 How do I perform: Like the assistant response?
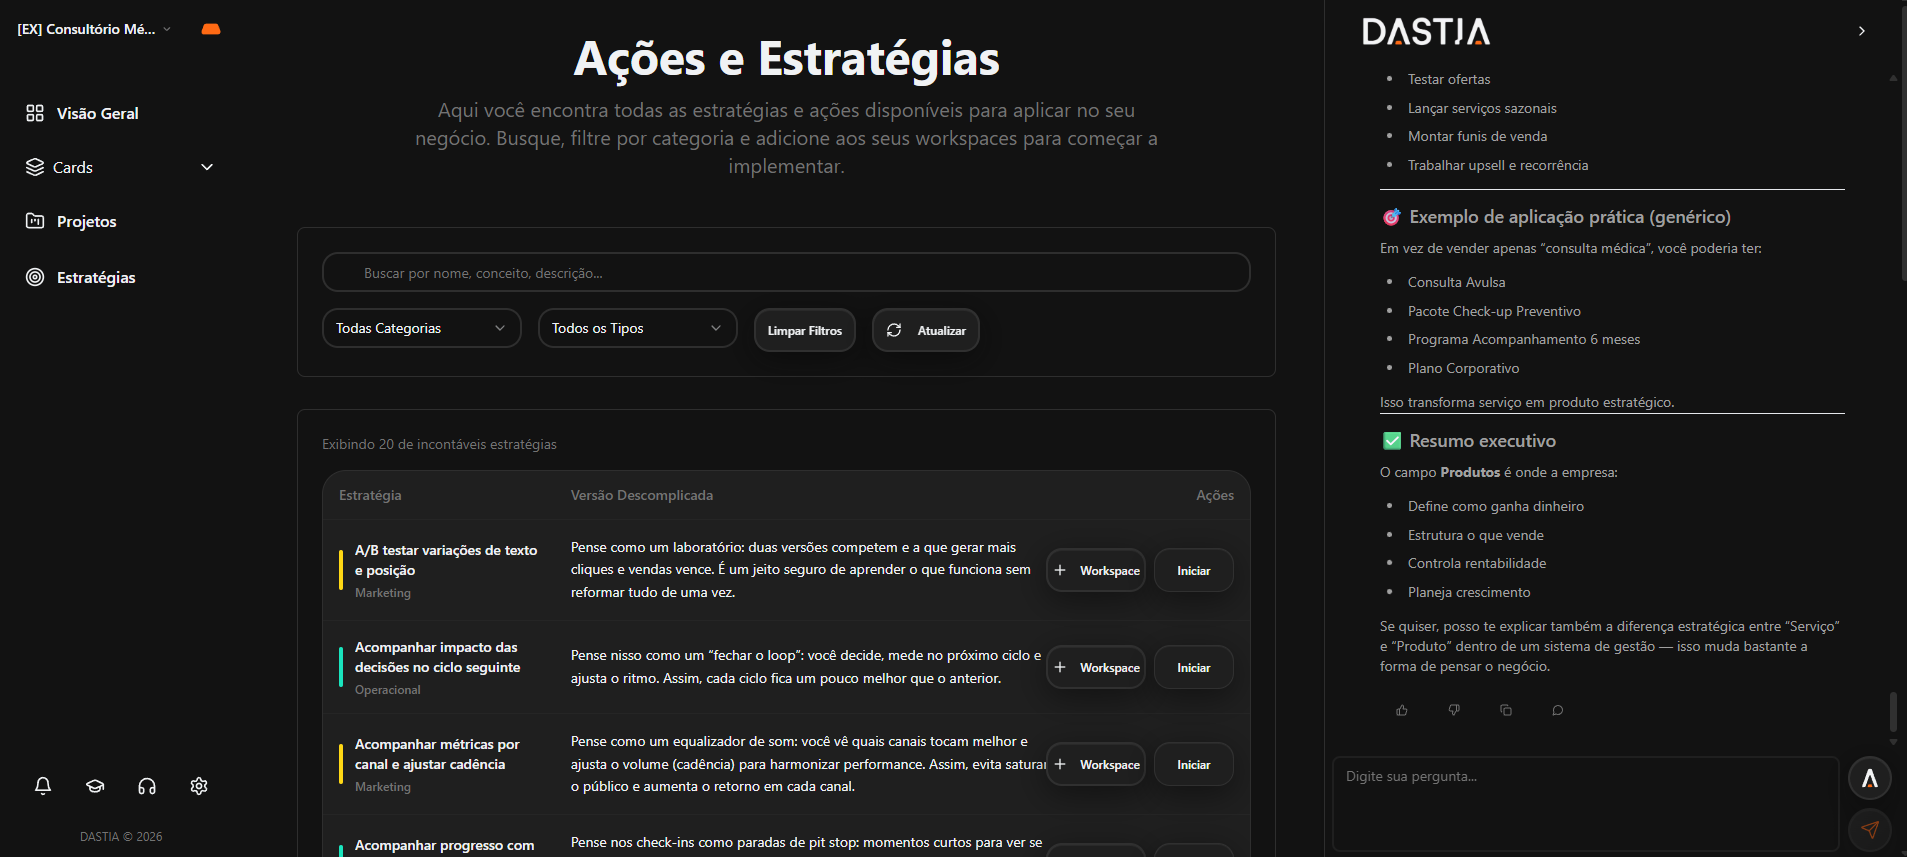(x=1402, y=710)
